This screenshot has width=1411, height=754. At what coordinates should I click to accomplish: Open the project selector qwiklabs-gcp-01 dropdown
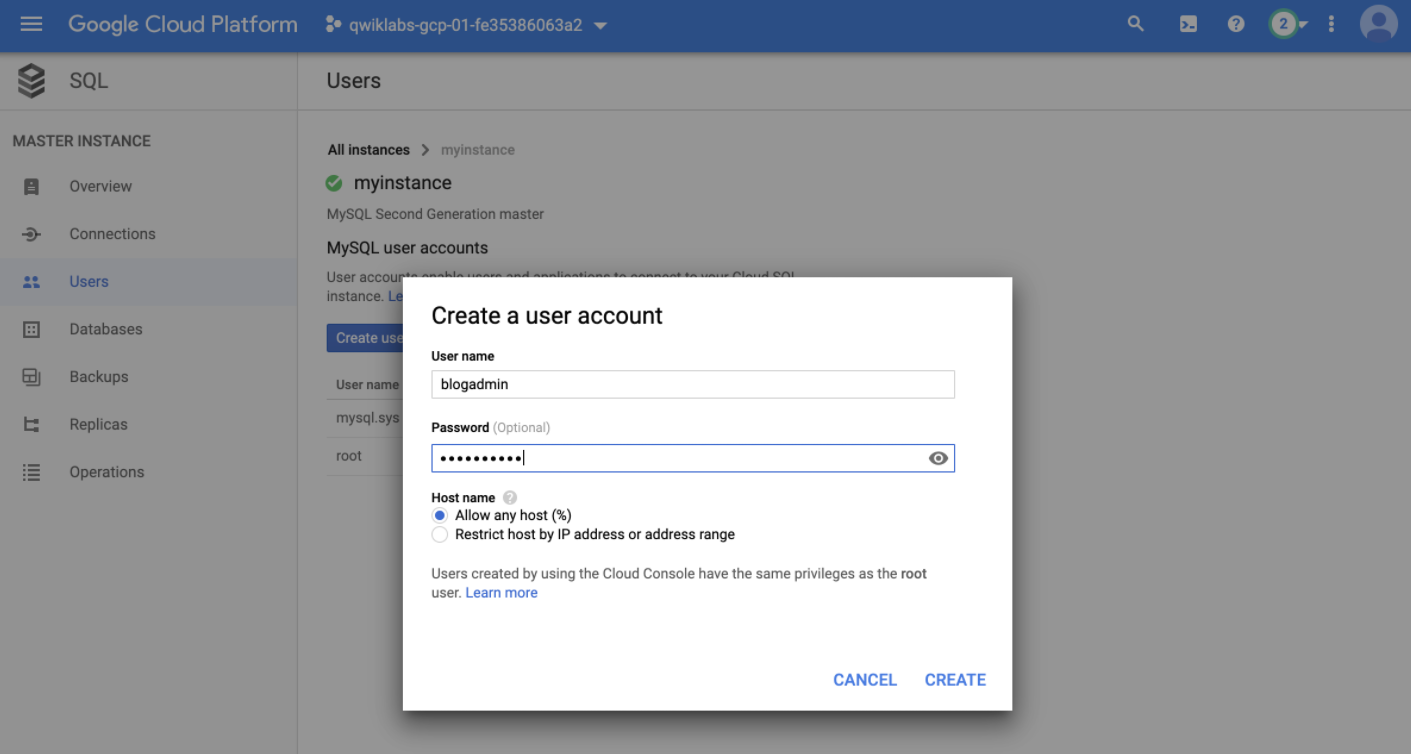pyautogui.click(x=467, y=25)
